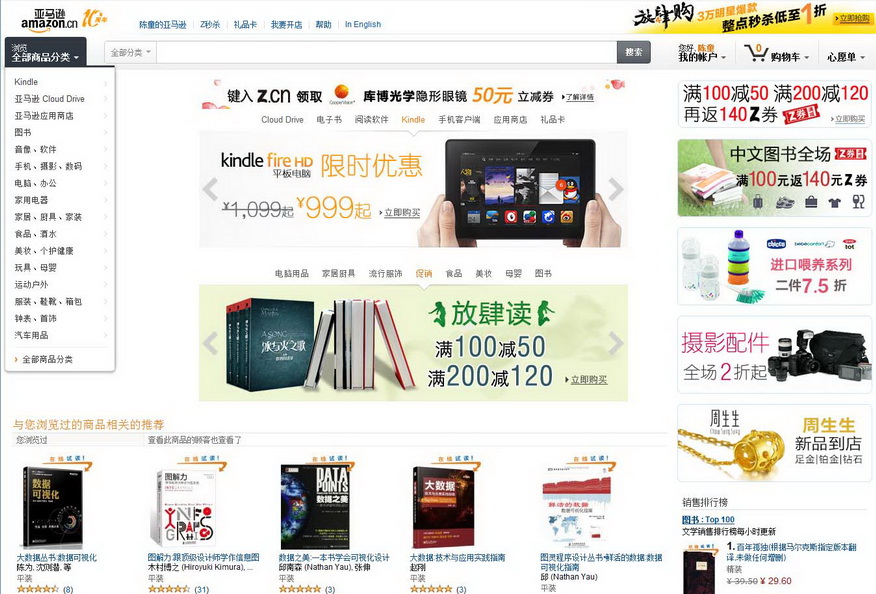876x594 pixels.
Task: Click the amazon.cn logo
Action: click(x=49, y=20)
